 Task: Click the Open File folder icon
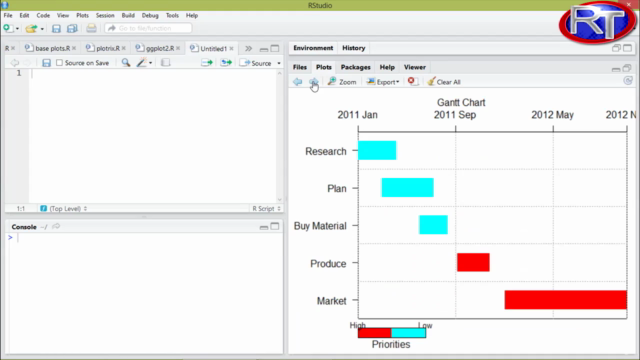[31, 28]
